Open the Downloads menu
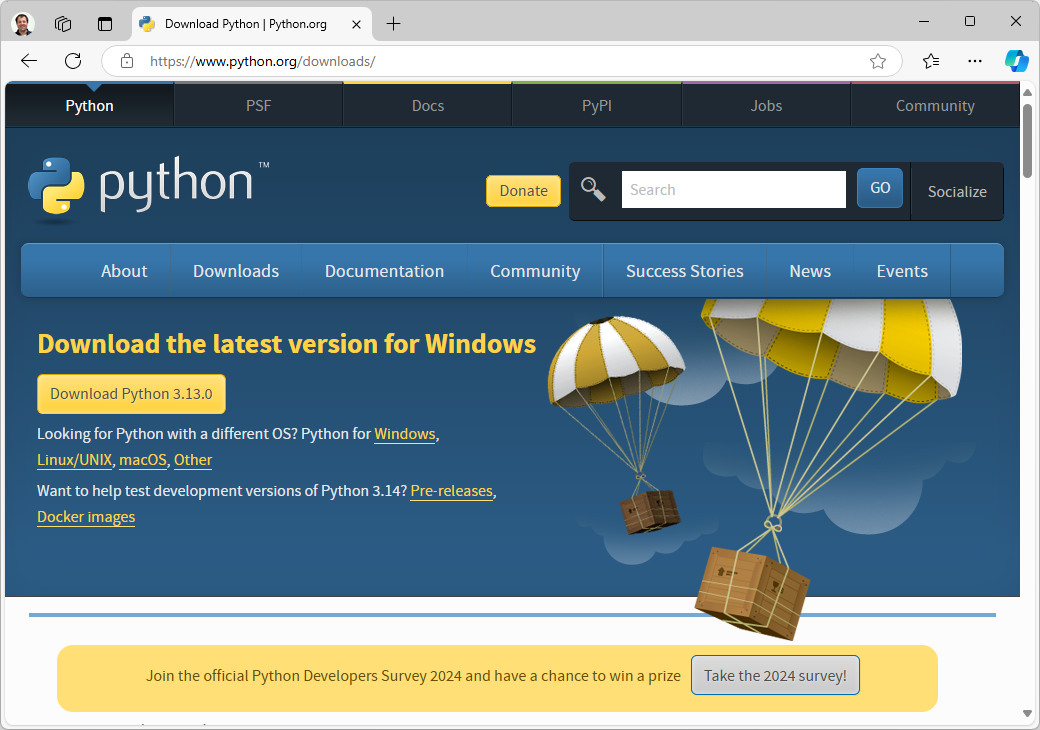Viewport: 1040px width, 730px height. coord(236,271)
